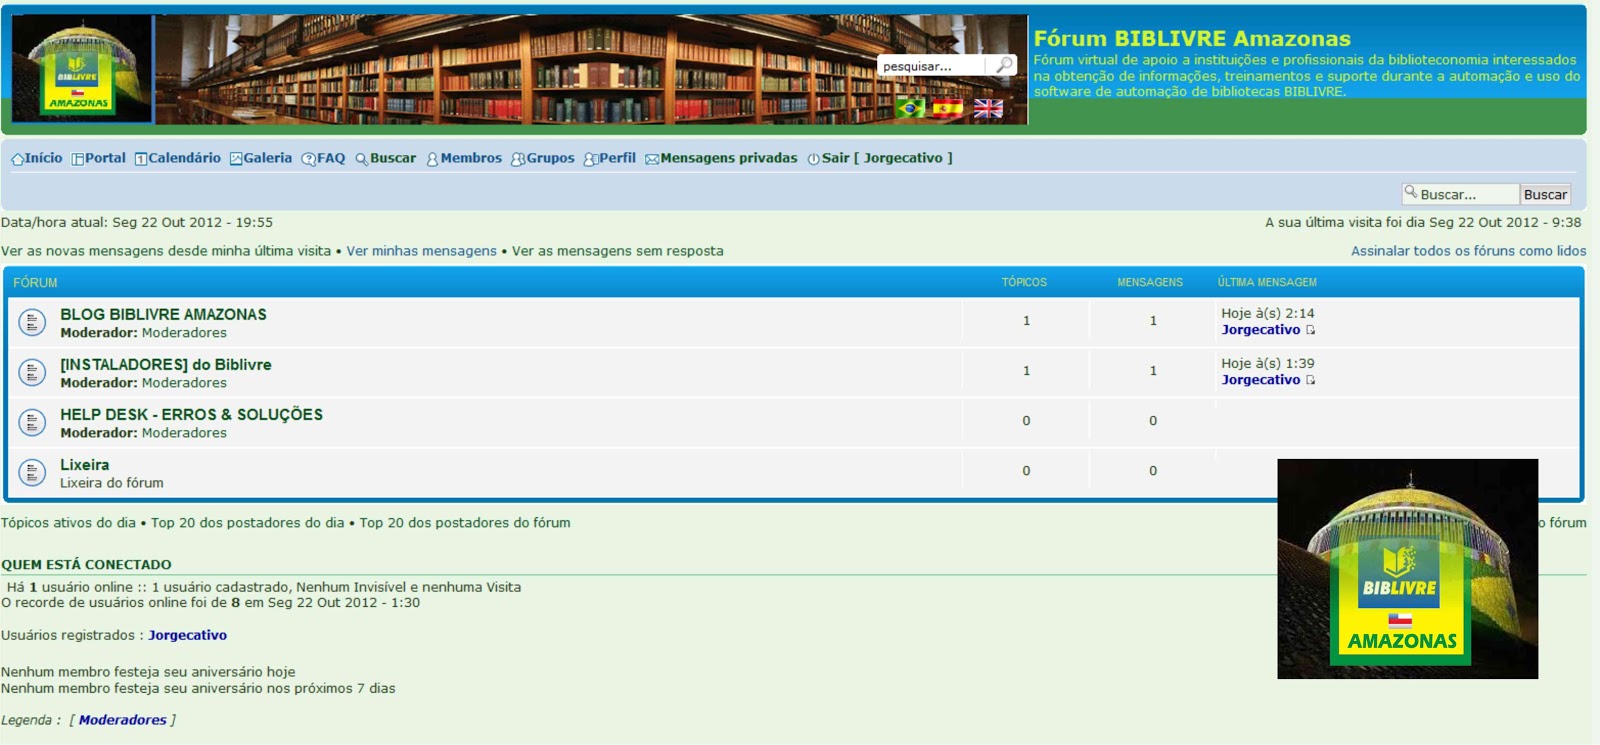The image size is (1600, 745).
Task: Open the Portal menu item
Action: 98,158
